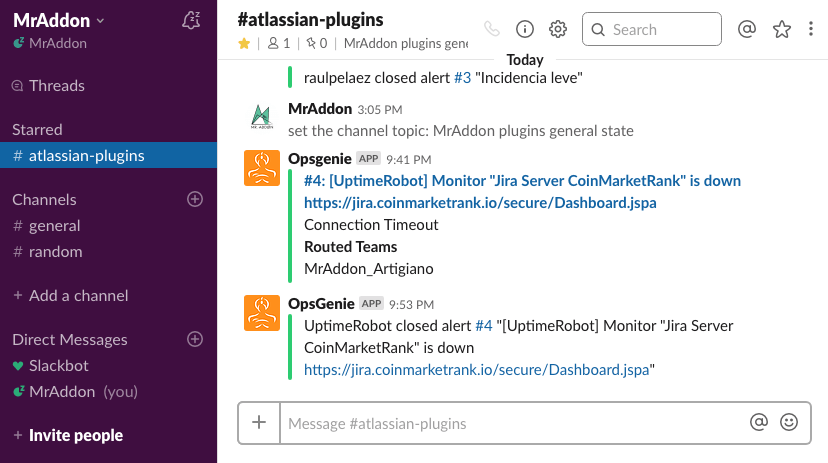Viewport: 828px width, 463px height.
Task: Open channel settings gear icon
Action: point(558,29)
